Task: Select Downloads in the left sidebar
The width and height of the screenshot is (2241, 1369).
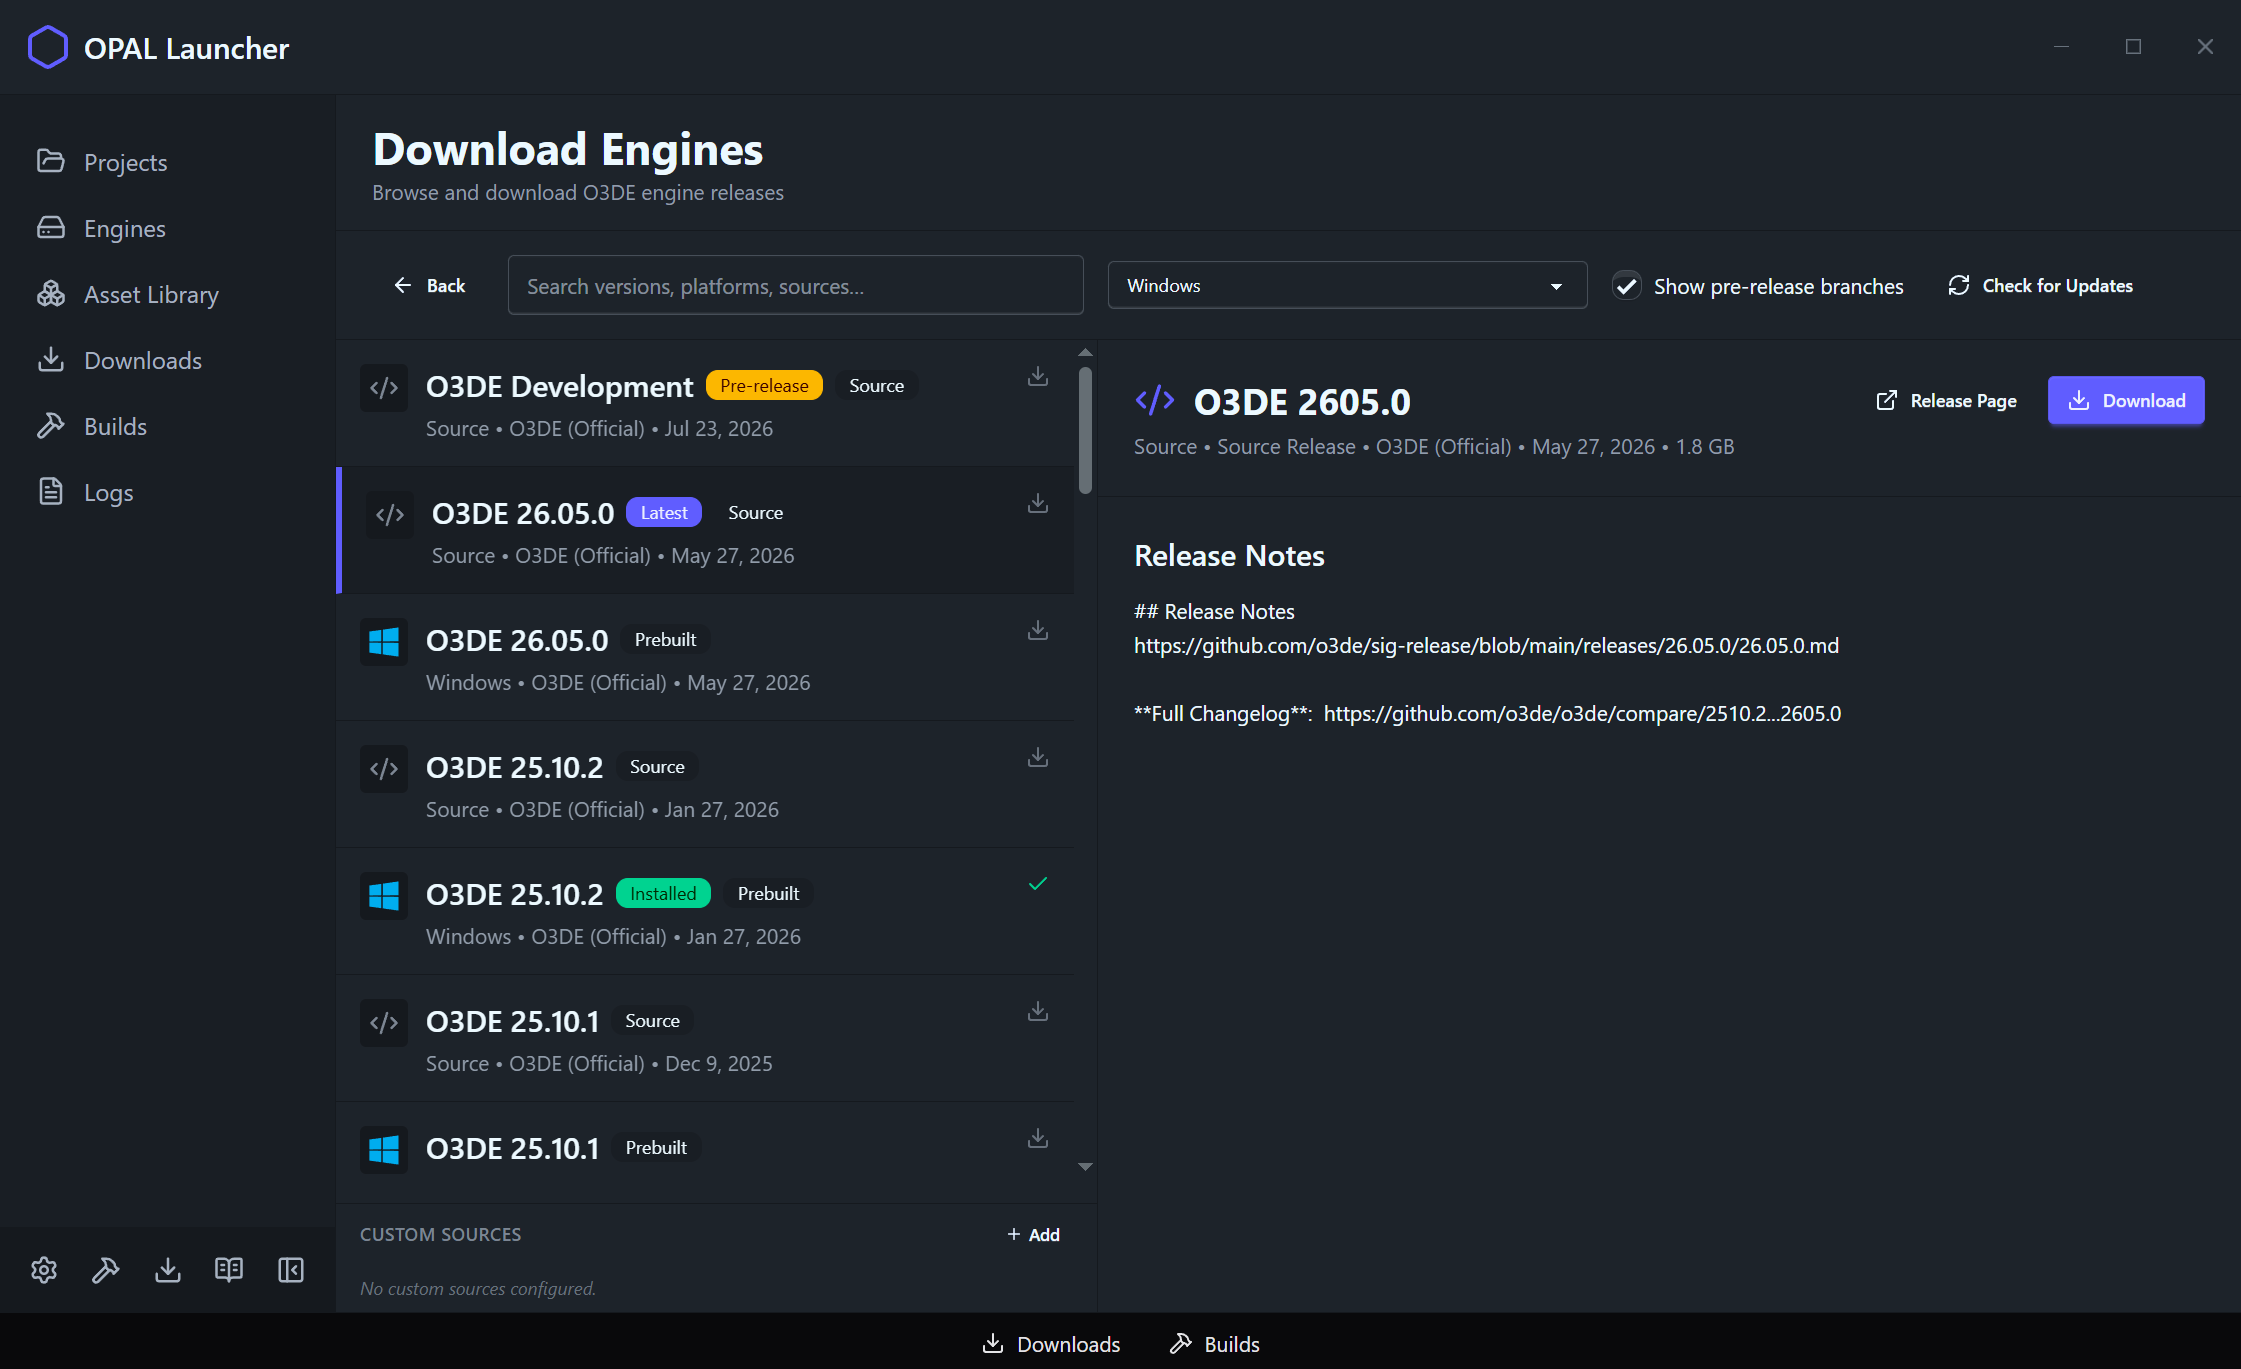Action: tap(119, 360)
